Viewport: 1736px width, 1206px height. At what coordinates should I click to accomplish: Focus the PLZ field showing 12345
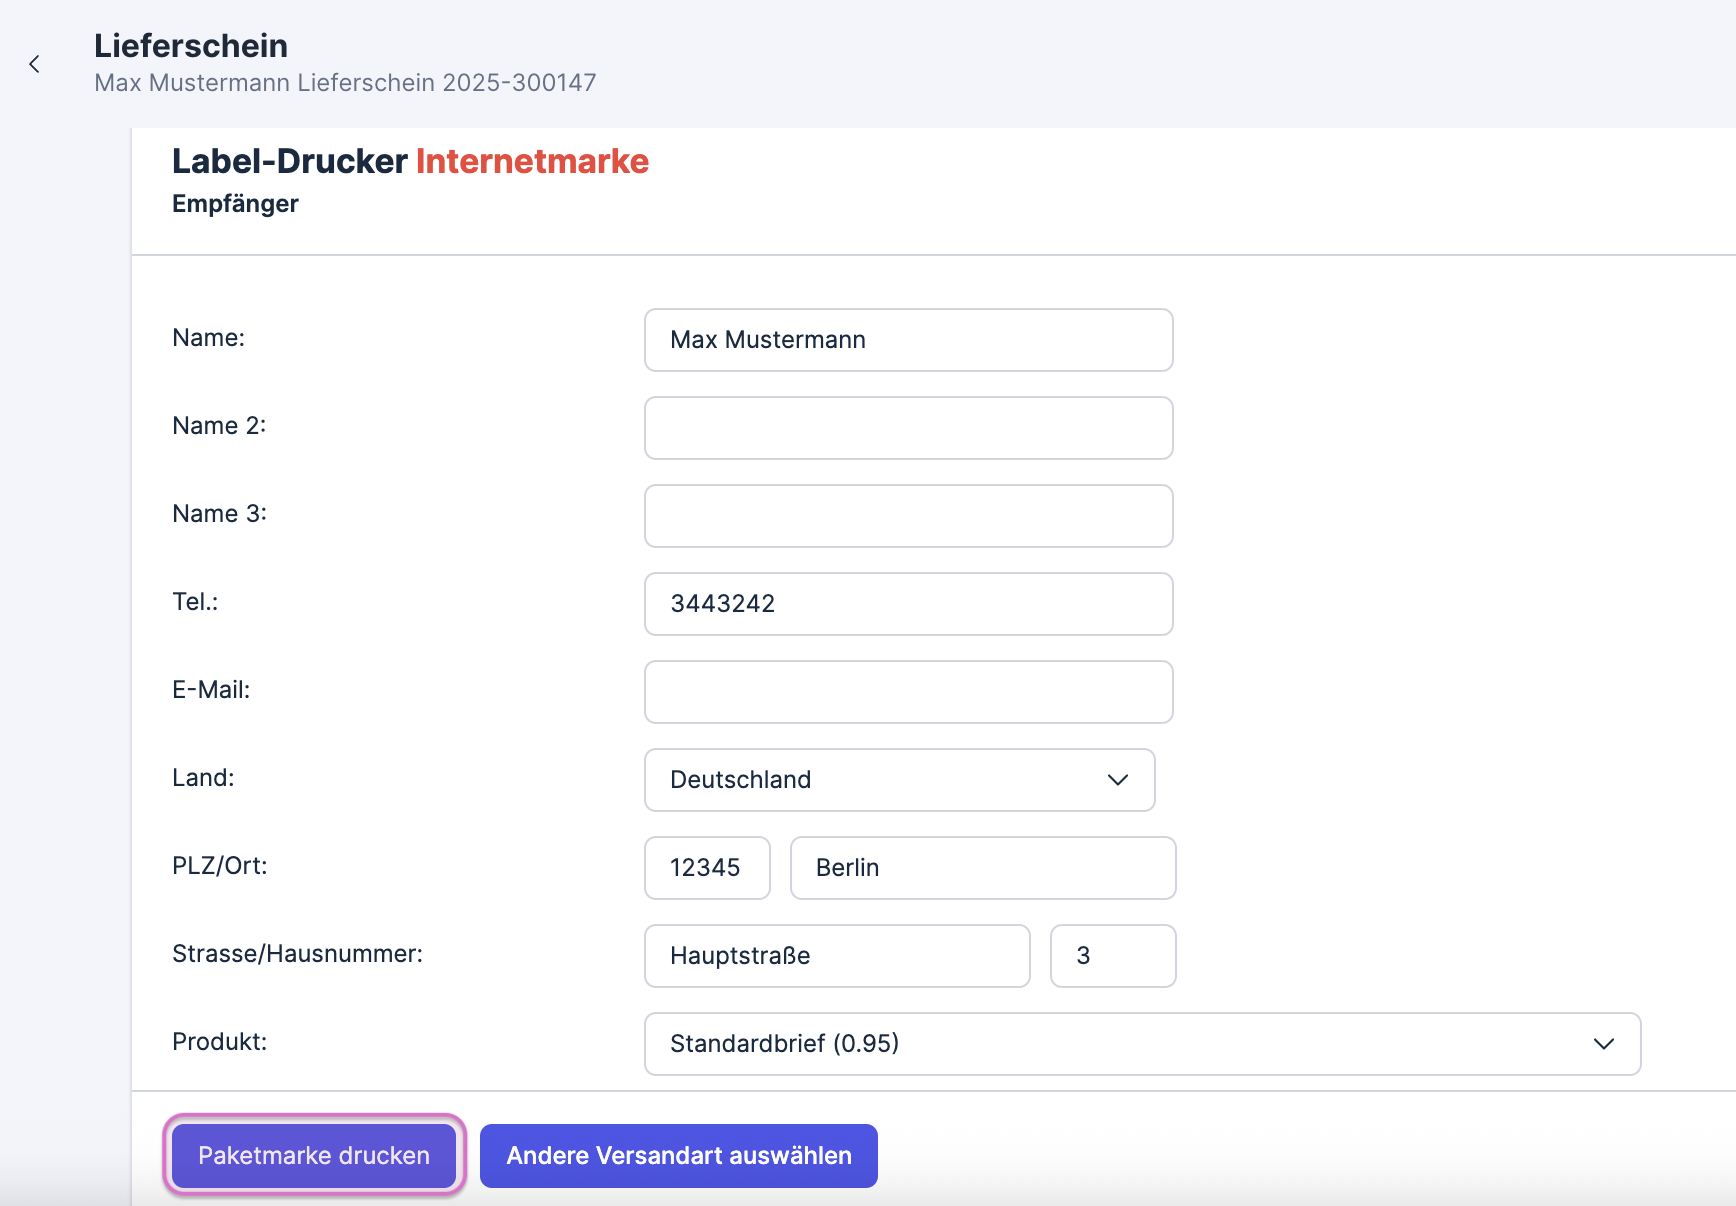706,868
